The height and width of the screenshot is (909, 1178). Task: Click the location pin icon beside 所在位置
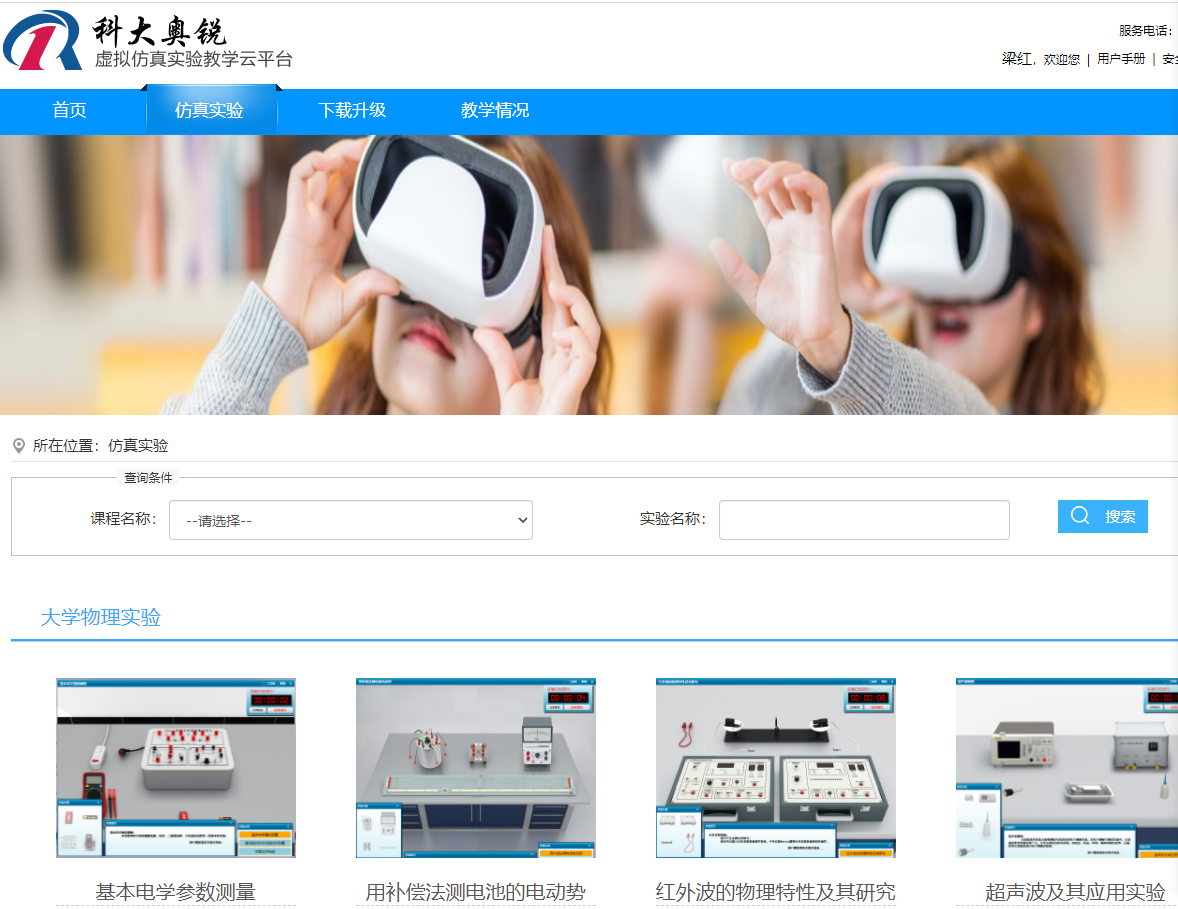(19, 446)
